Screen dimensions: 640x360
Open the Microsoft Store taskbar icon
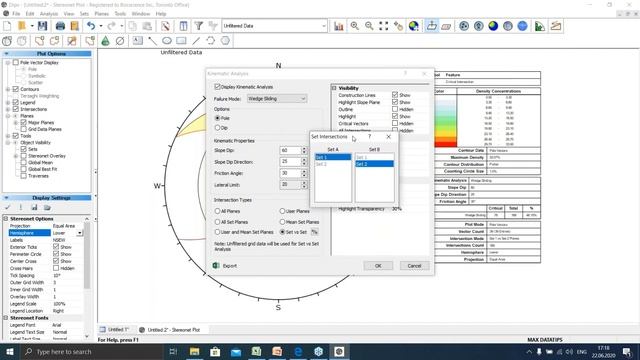tap(215, 351)
